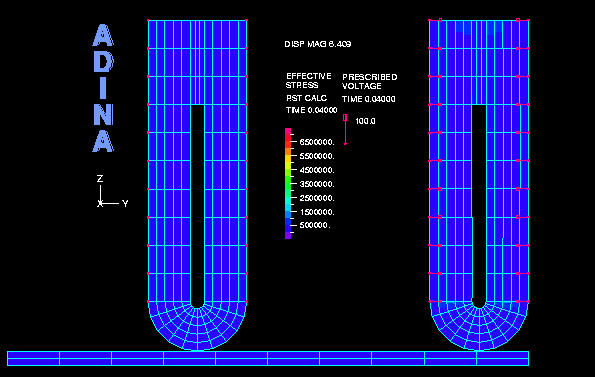Click the ADINA vertical logo
Screen dimensions: 595x377
click(103, 88)
